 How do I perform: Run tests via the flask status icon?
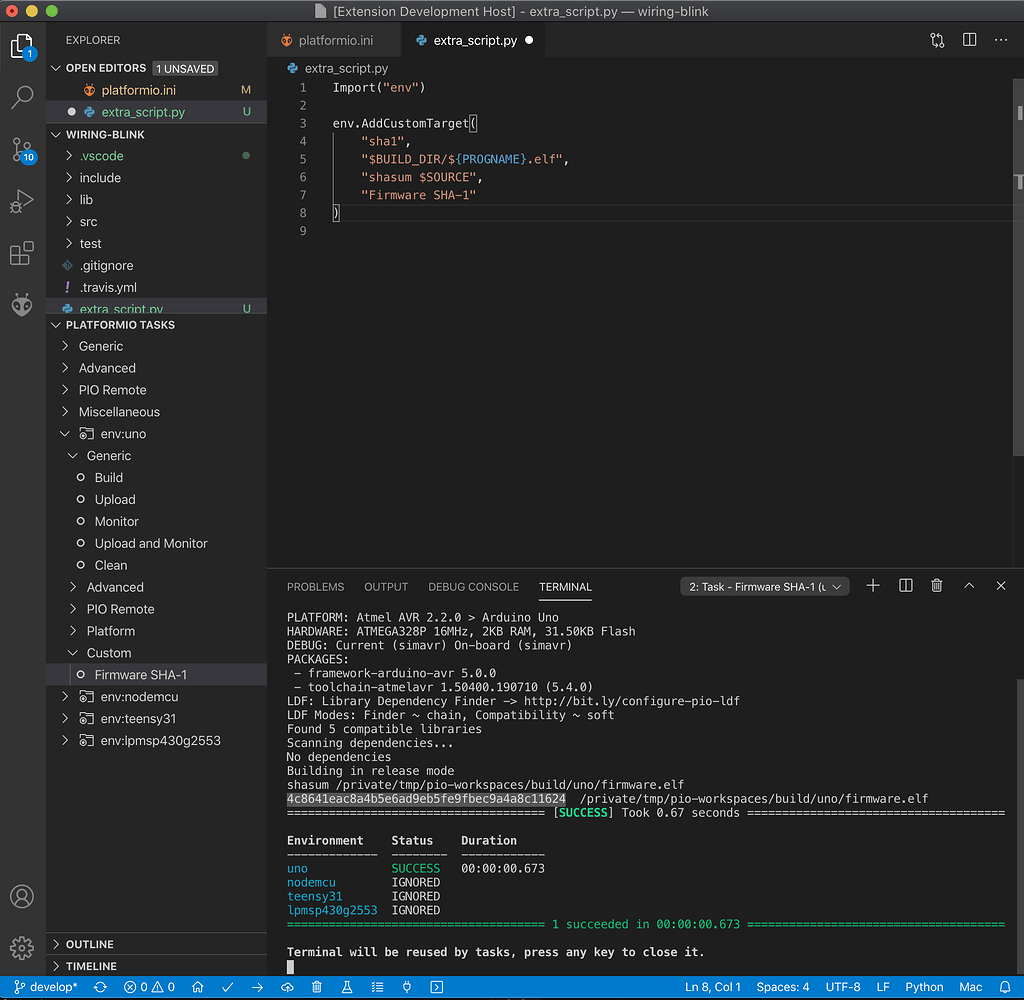[x=347, y=986]
